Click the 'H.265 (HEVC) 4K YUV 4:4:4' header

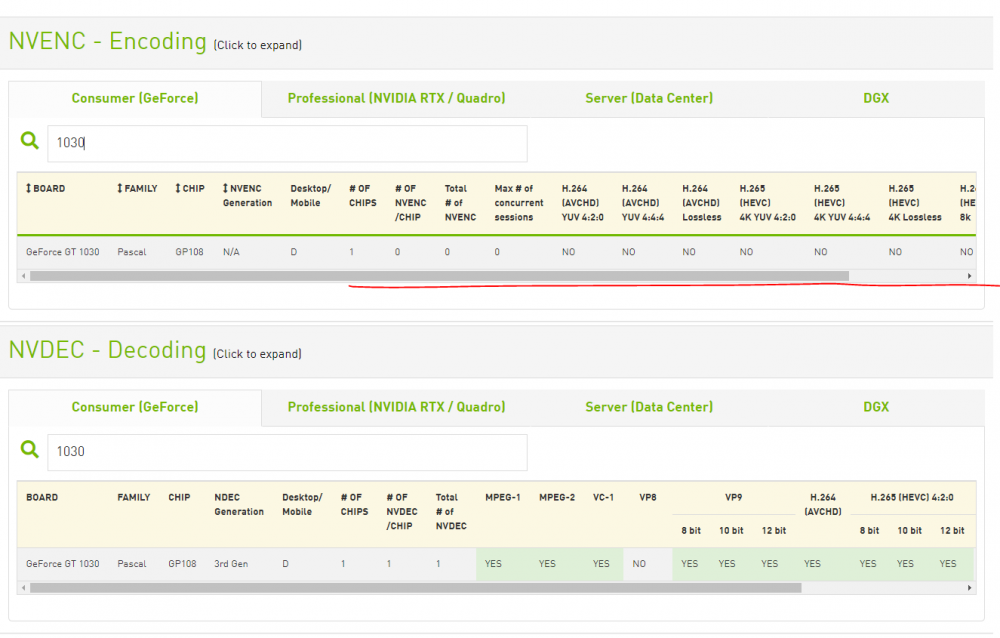point(842,203)
